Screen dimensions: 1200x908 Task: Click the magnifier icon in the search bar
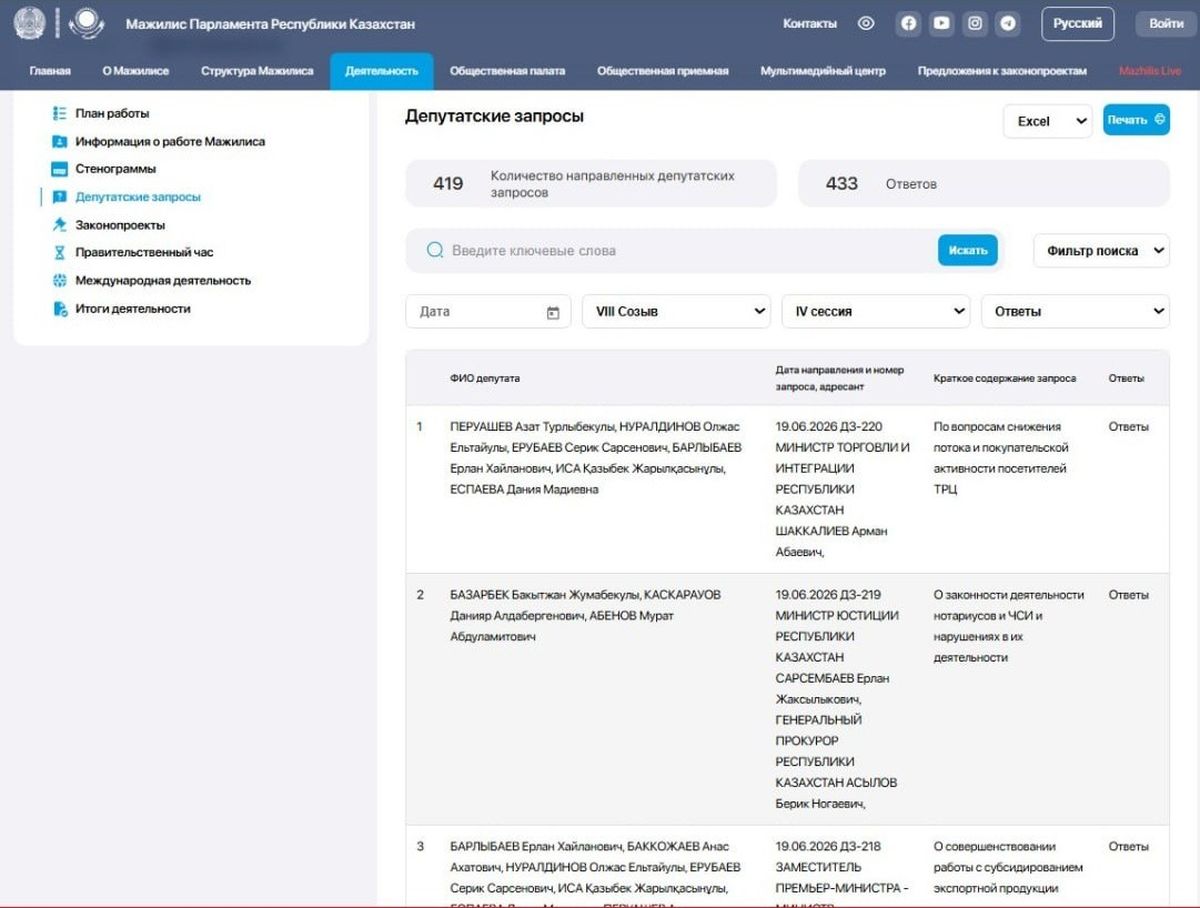[x=435, y=250]
